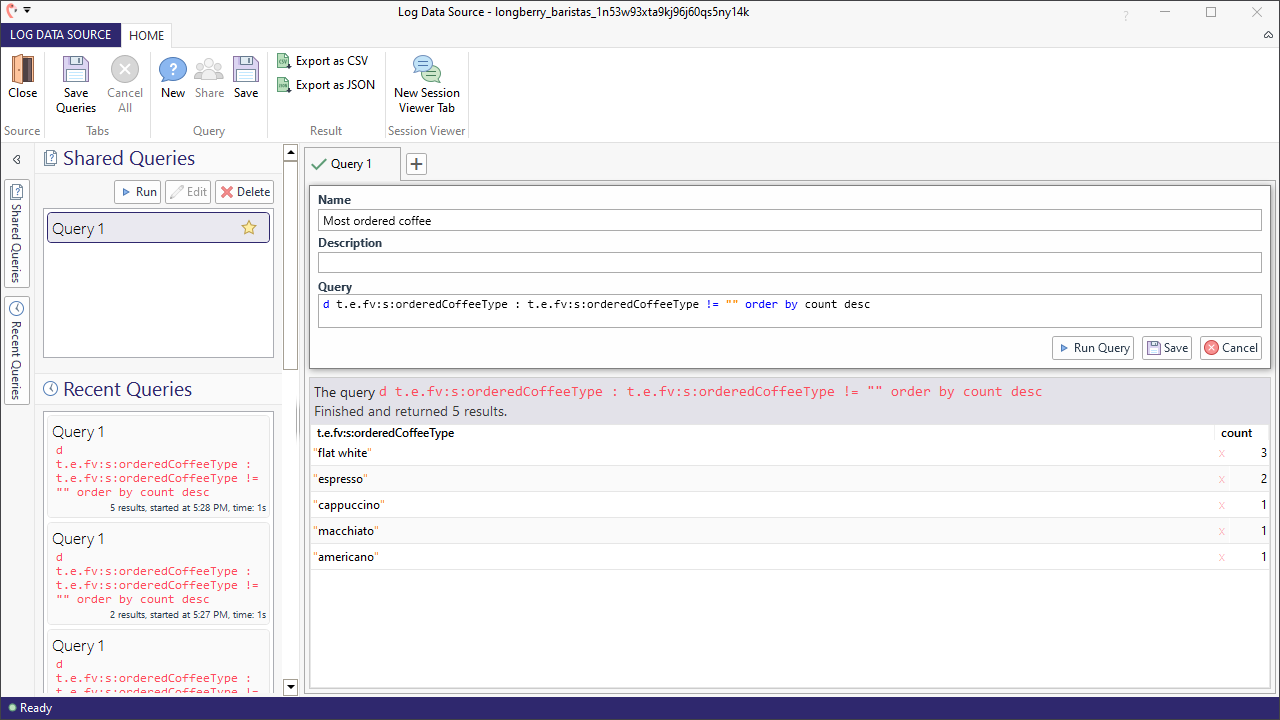1280x720 pixels.
Task: Collapse the left side panel
Action: (x=16, y=160)
